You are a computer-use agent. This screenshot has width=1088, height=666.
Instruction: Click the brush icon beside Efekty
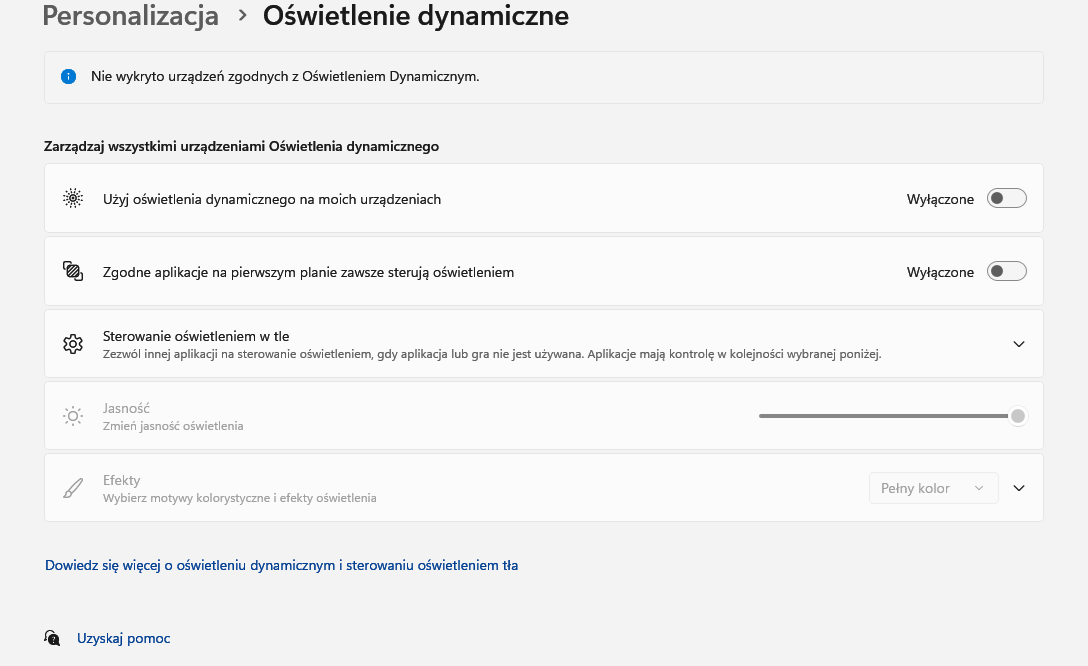pyautogui.click(x=72, y=488)
